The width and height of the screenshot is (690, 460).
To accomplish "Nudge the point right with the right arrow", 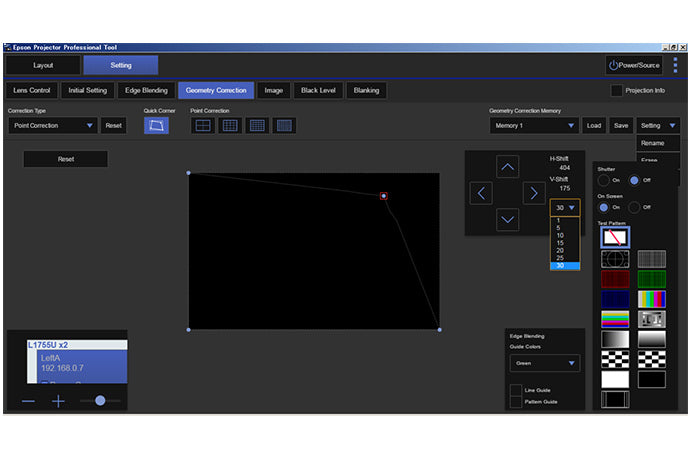I will pos(534,193).
